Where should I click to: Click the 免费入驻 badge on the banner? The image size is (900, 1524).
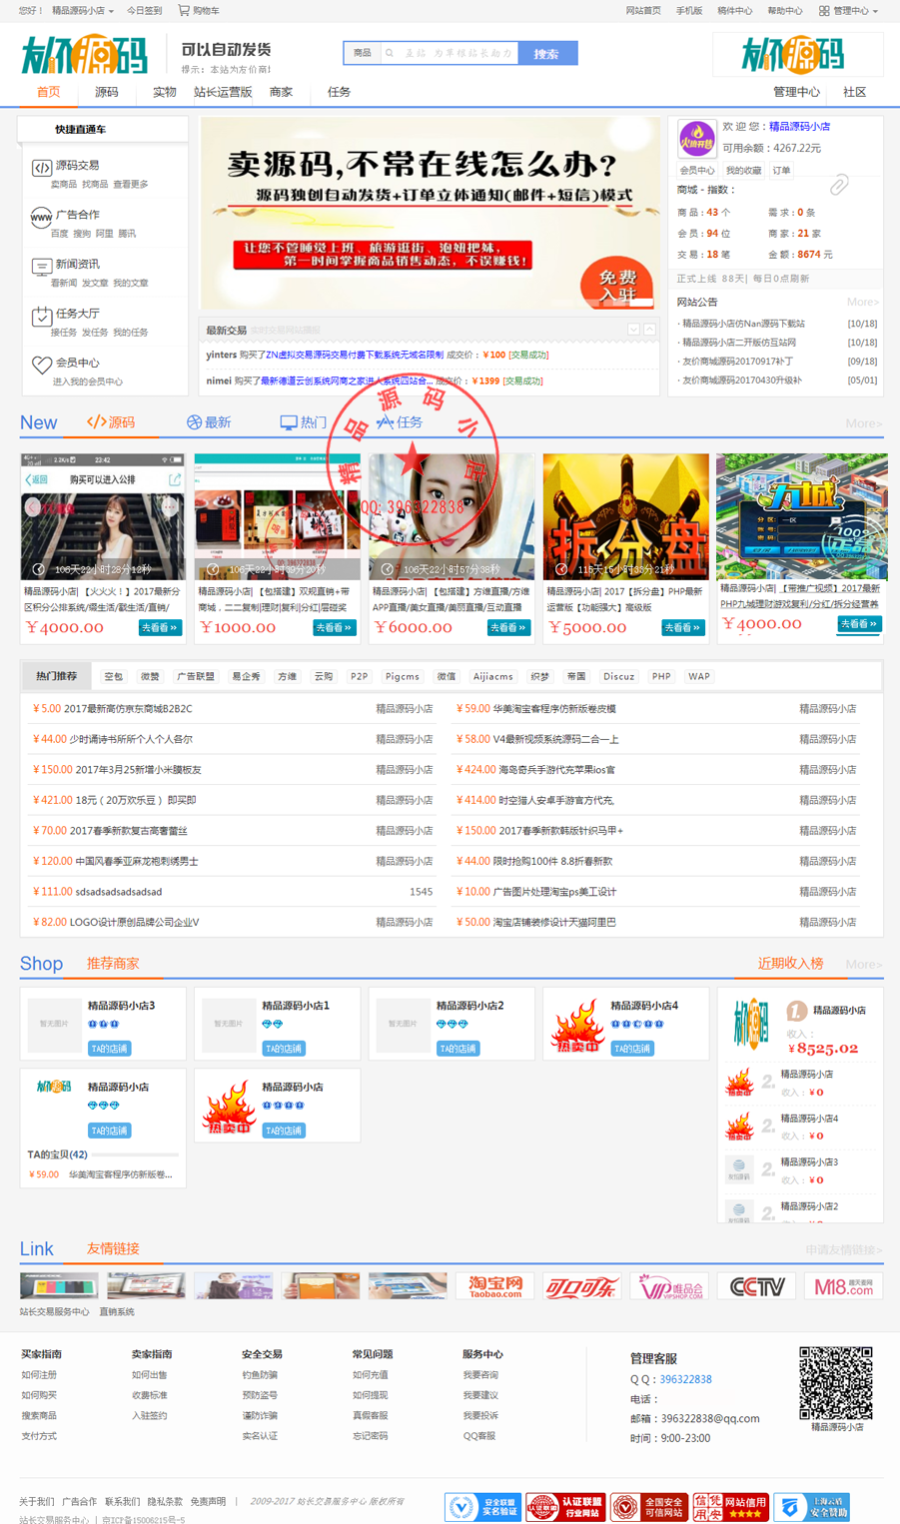[617, 285]
